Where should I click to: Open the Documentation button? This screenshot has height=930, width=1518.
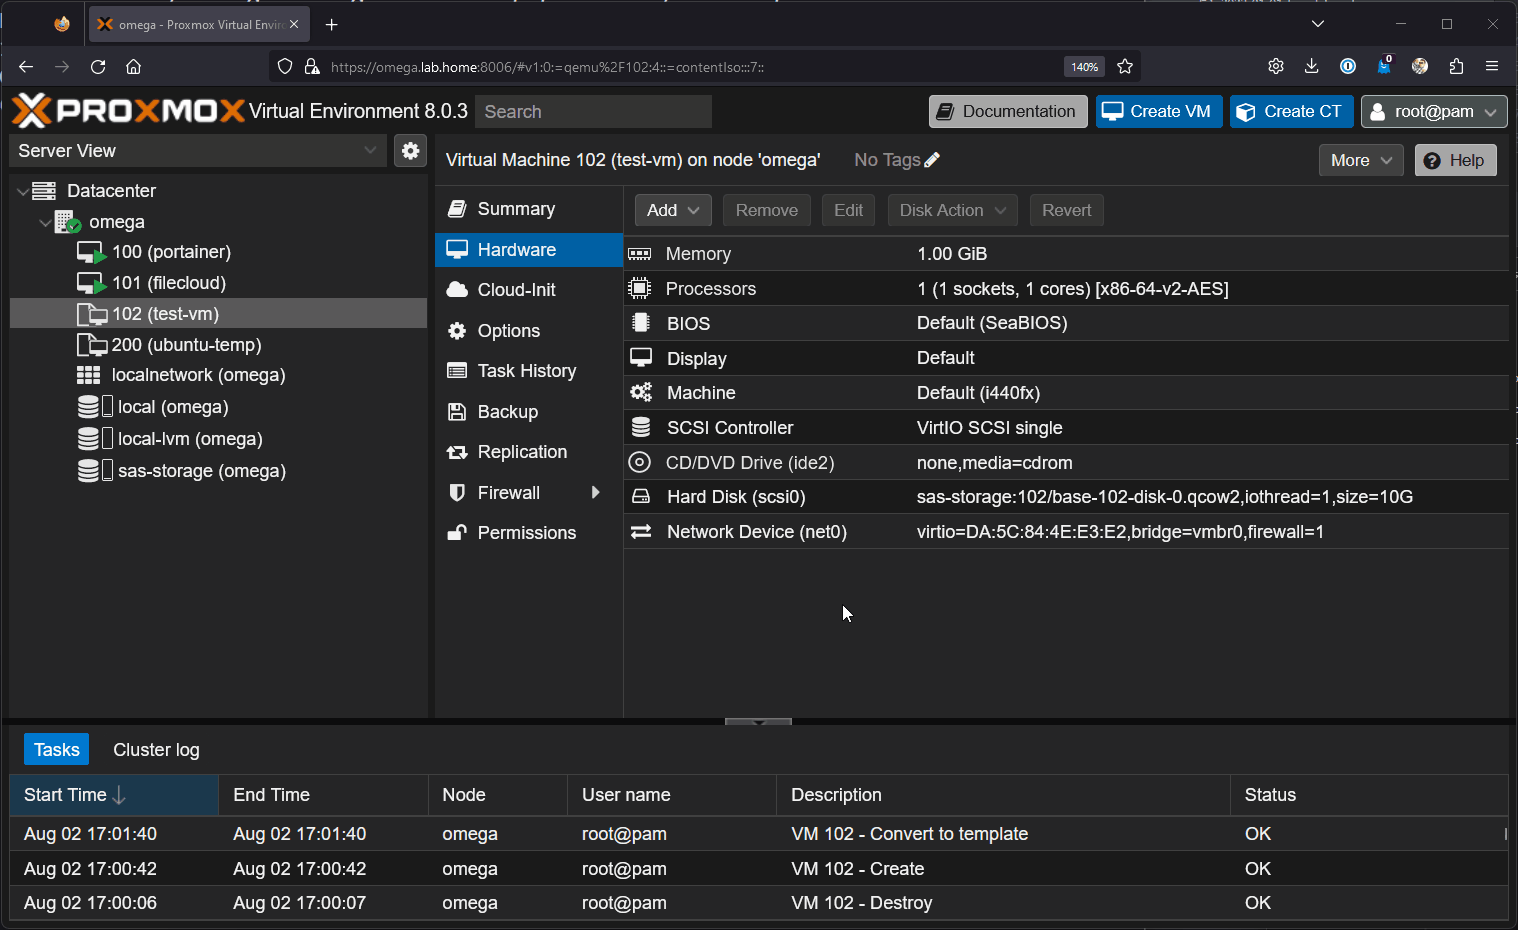[x=1007, y=112]
